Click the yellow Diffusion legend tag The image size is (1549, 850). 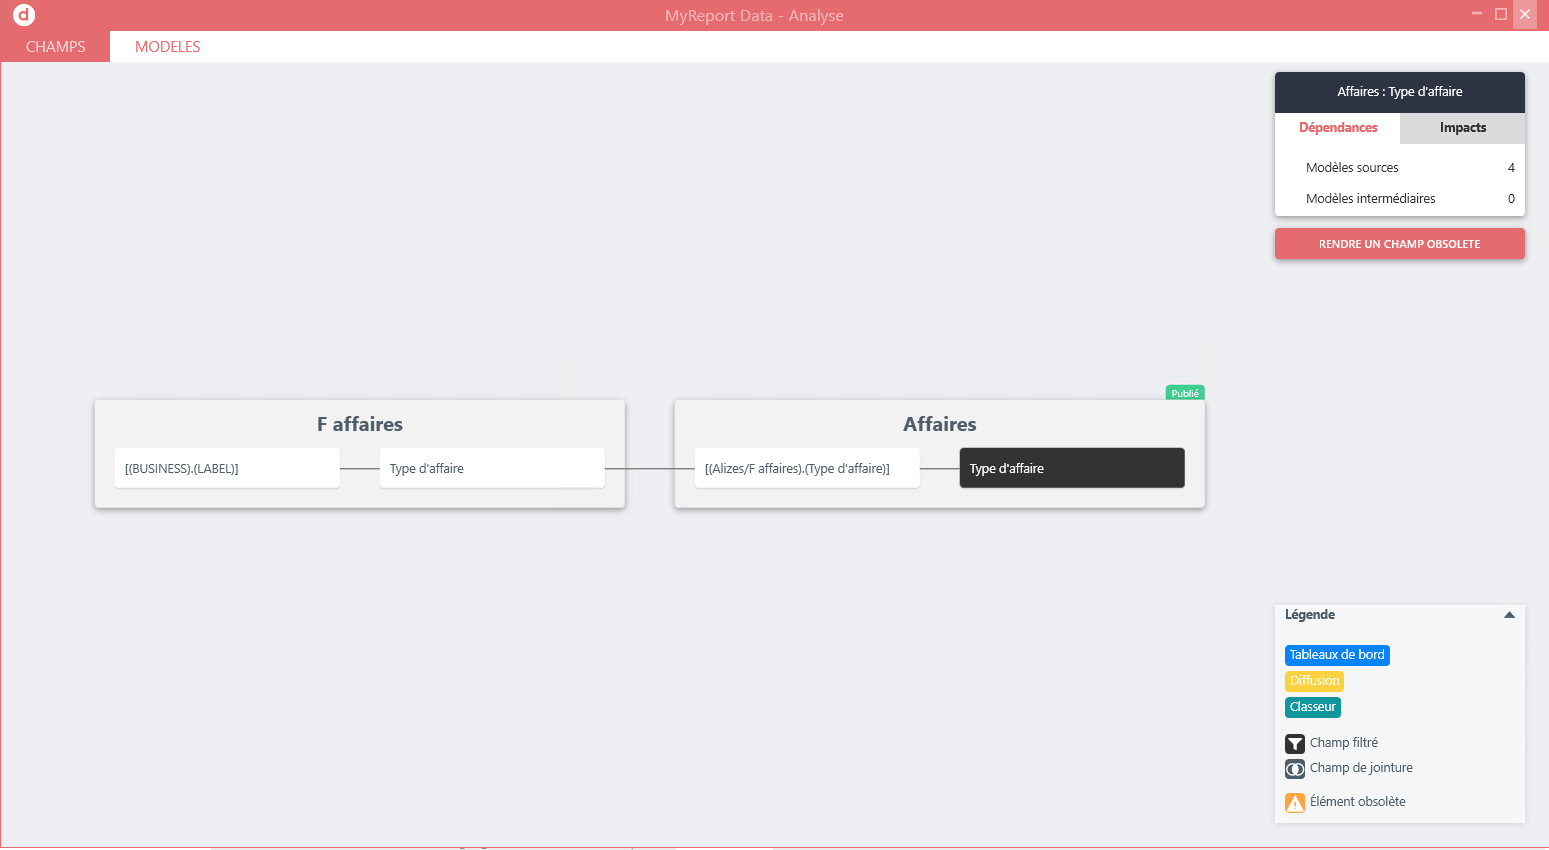pyautogui.click(x=1314, y=681)
